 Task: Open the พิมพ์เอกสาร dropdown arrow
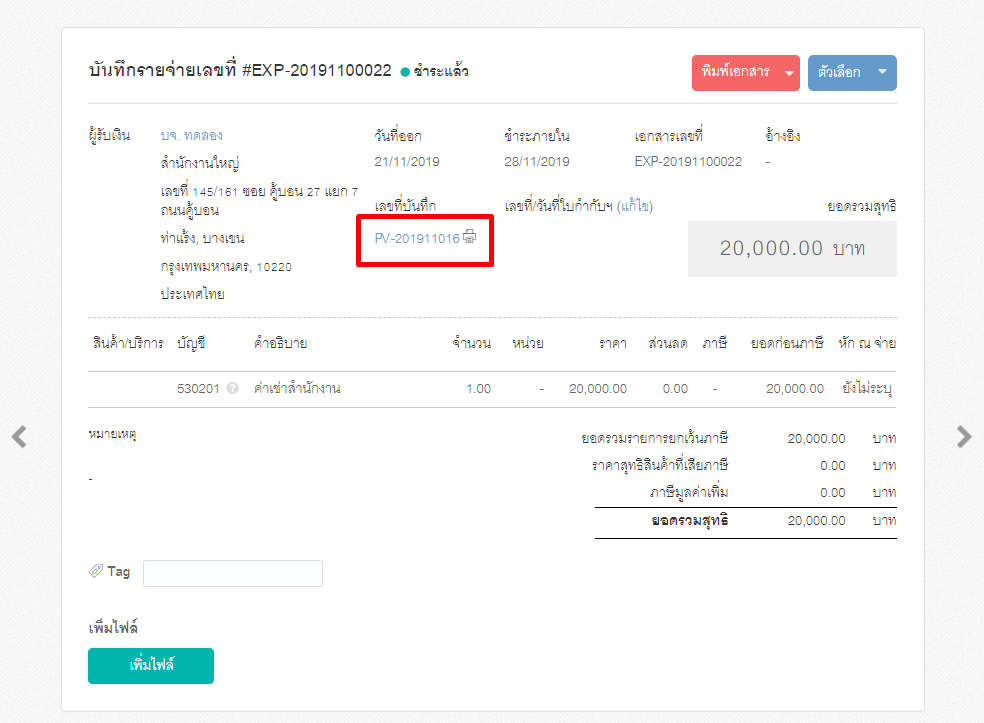pyautogui.click(x=789, y=73)
